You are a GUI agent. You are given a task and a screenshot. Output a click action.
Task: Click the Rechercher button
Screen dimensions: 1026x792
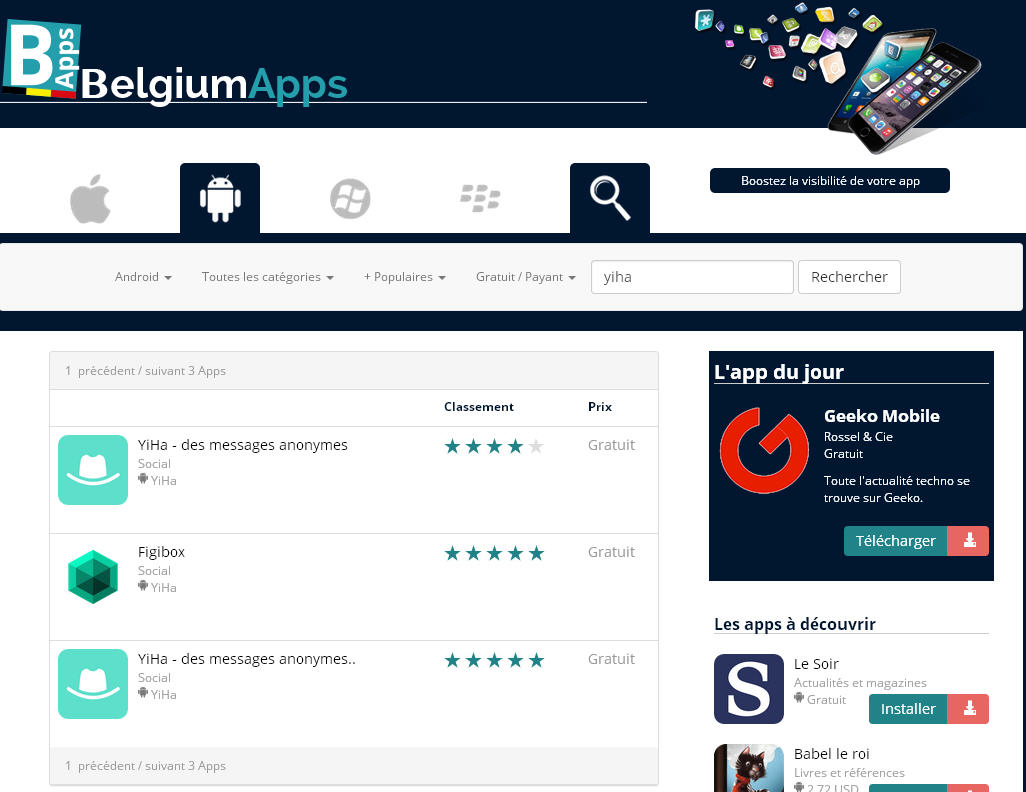849,277
